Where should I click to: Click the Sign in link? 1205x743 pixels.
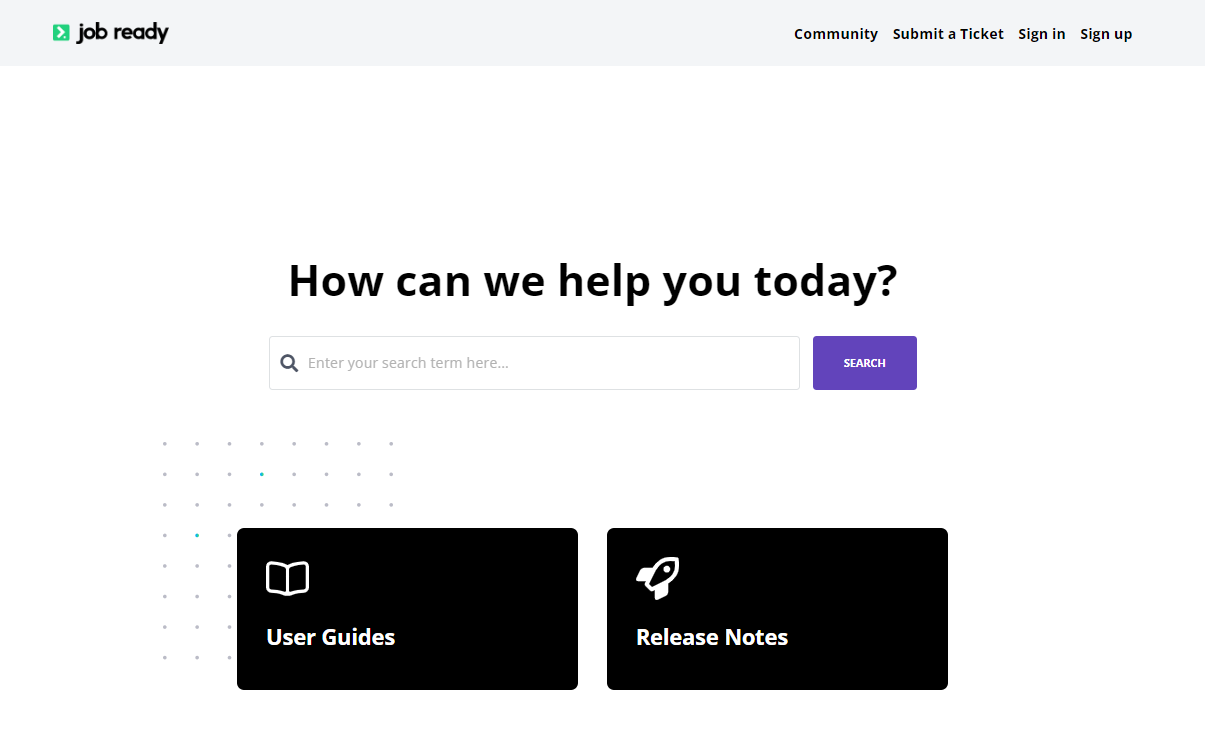[x=1041, y=34]
